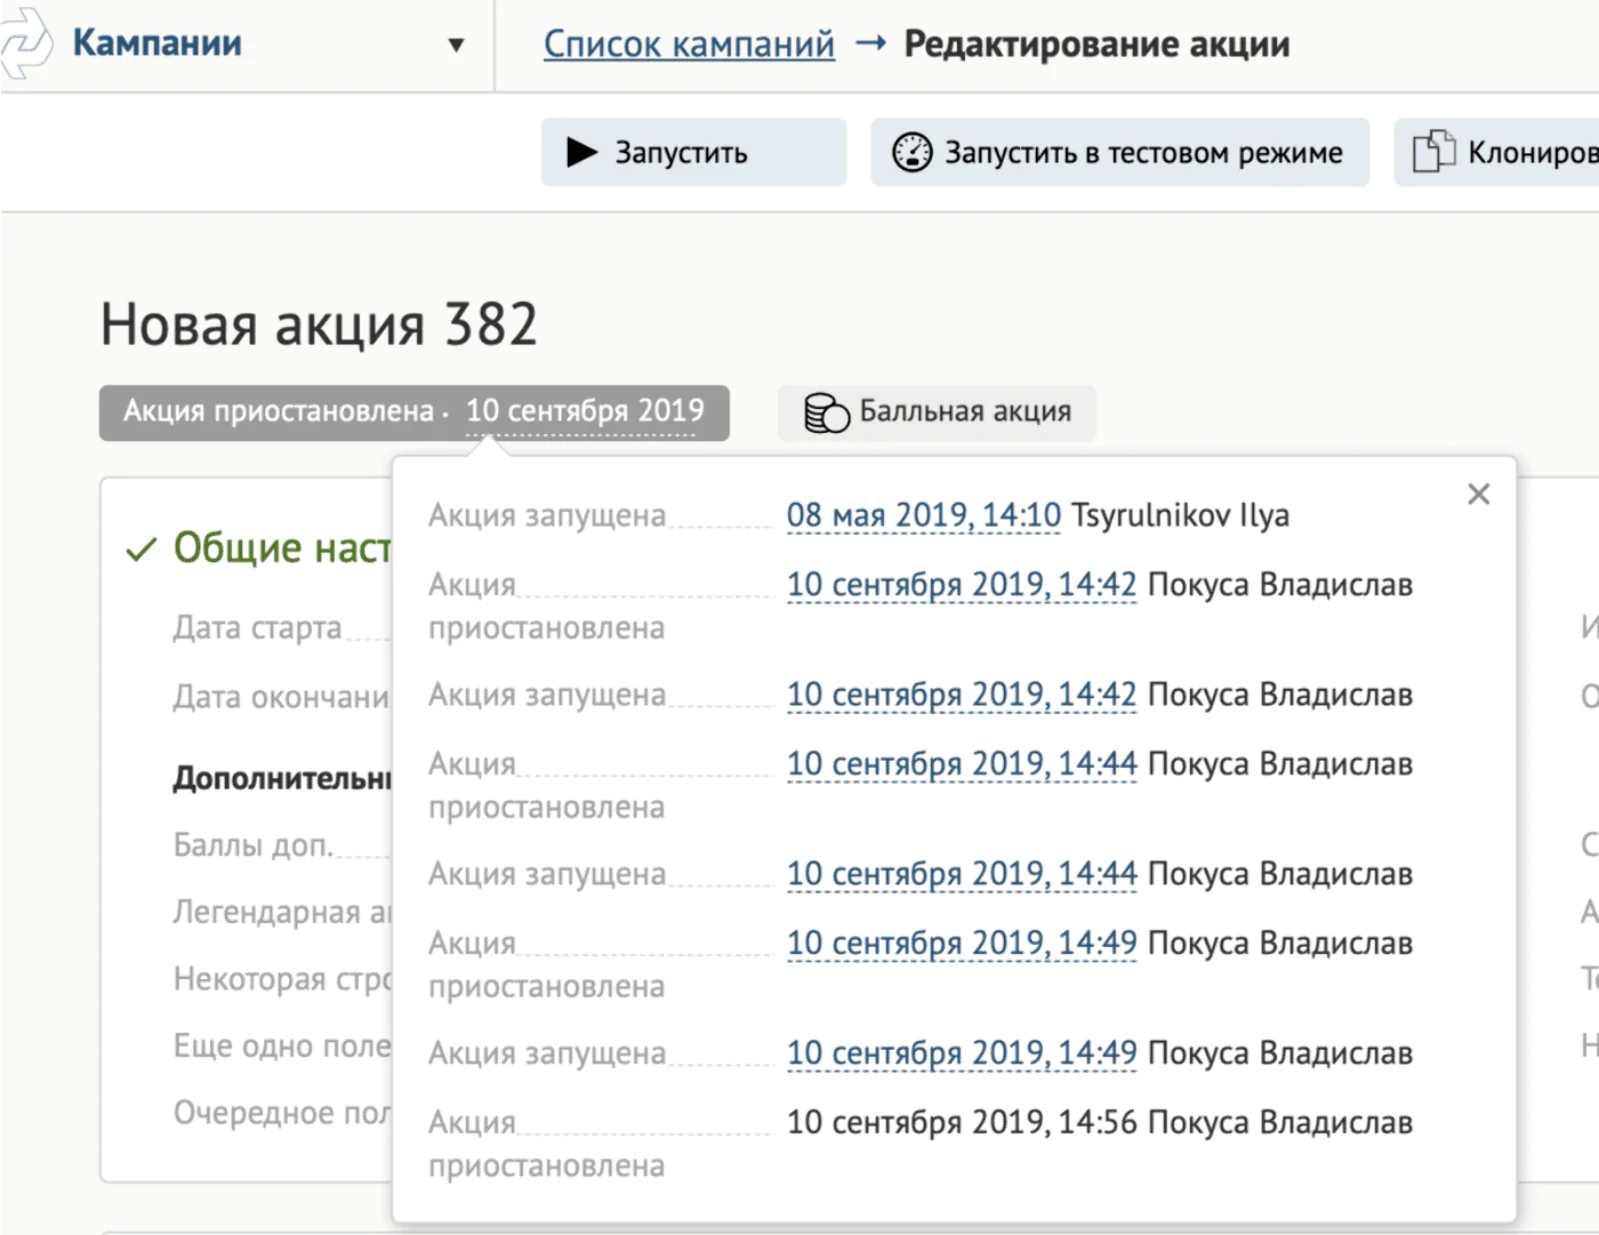Click the Еще одно поле label
The image size is (1599, 1235).
pos(282,1046)
